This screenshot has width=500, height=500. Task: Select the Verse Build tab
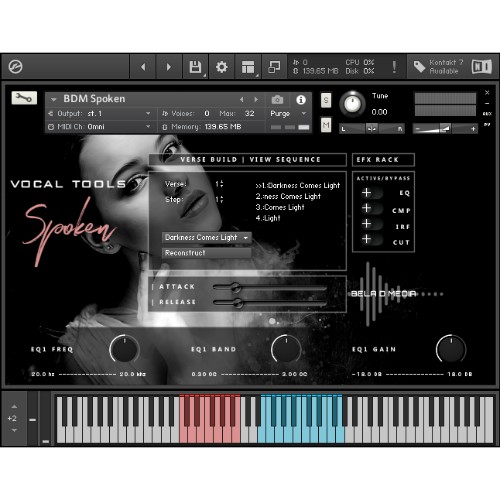coord(209,160)
